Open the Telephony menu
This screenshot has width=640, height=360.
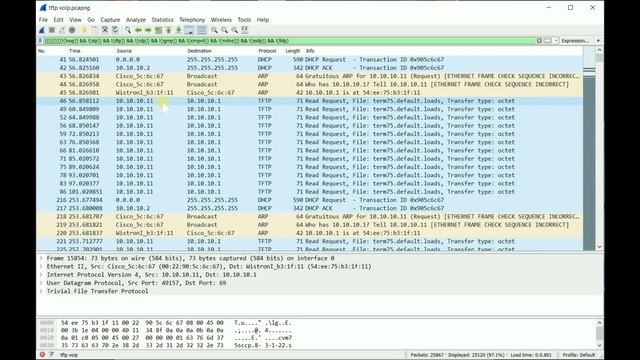(192, 20)
